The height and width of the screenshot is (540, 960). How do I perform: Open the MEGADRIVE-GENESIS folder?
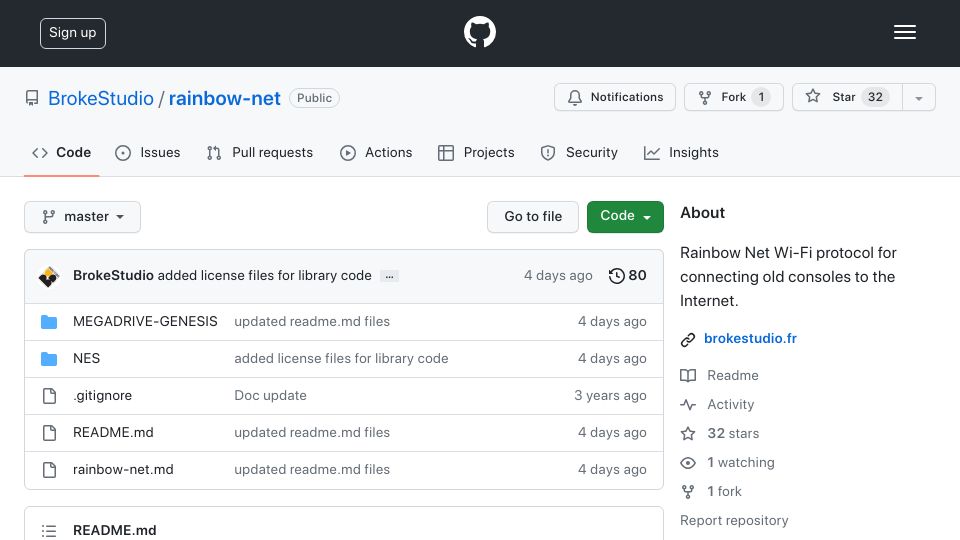point(145,321)
